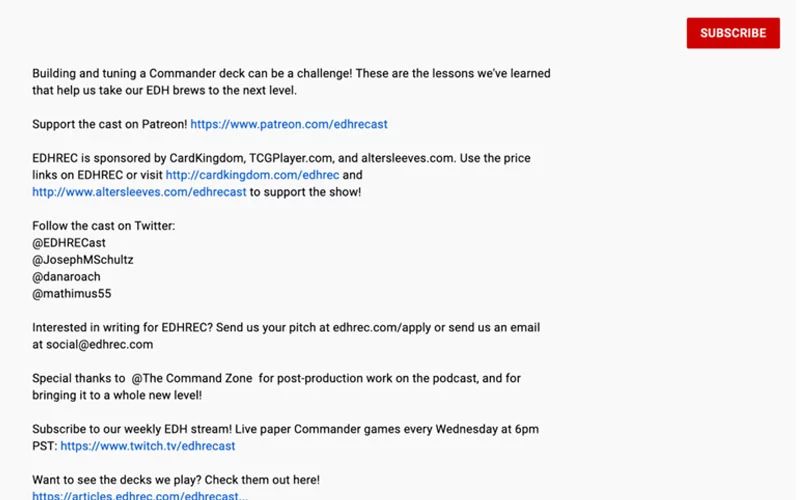Viewport: 800px width, 500px height.
Task: Click the @danaroach Twitter handle
Action: 66,277
